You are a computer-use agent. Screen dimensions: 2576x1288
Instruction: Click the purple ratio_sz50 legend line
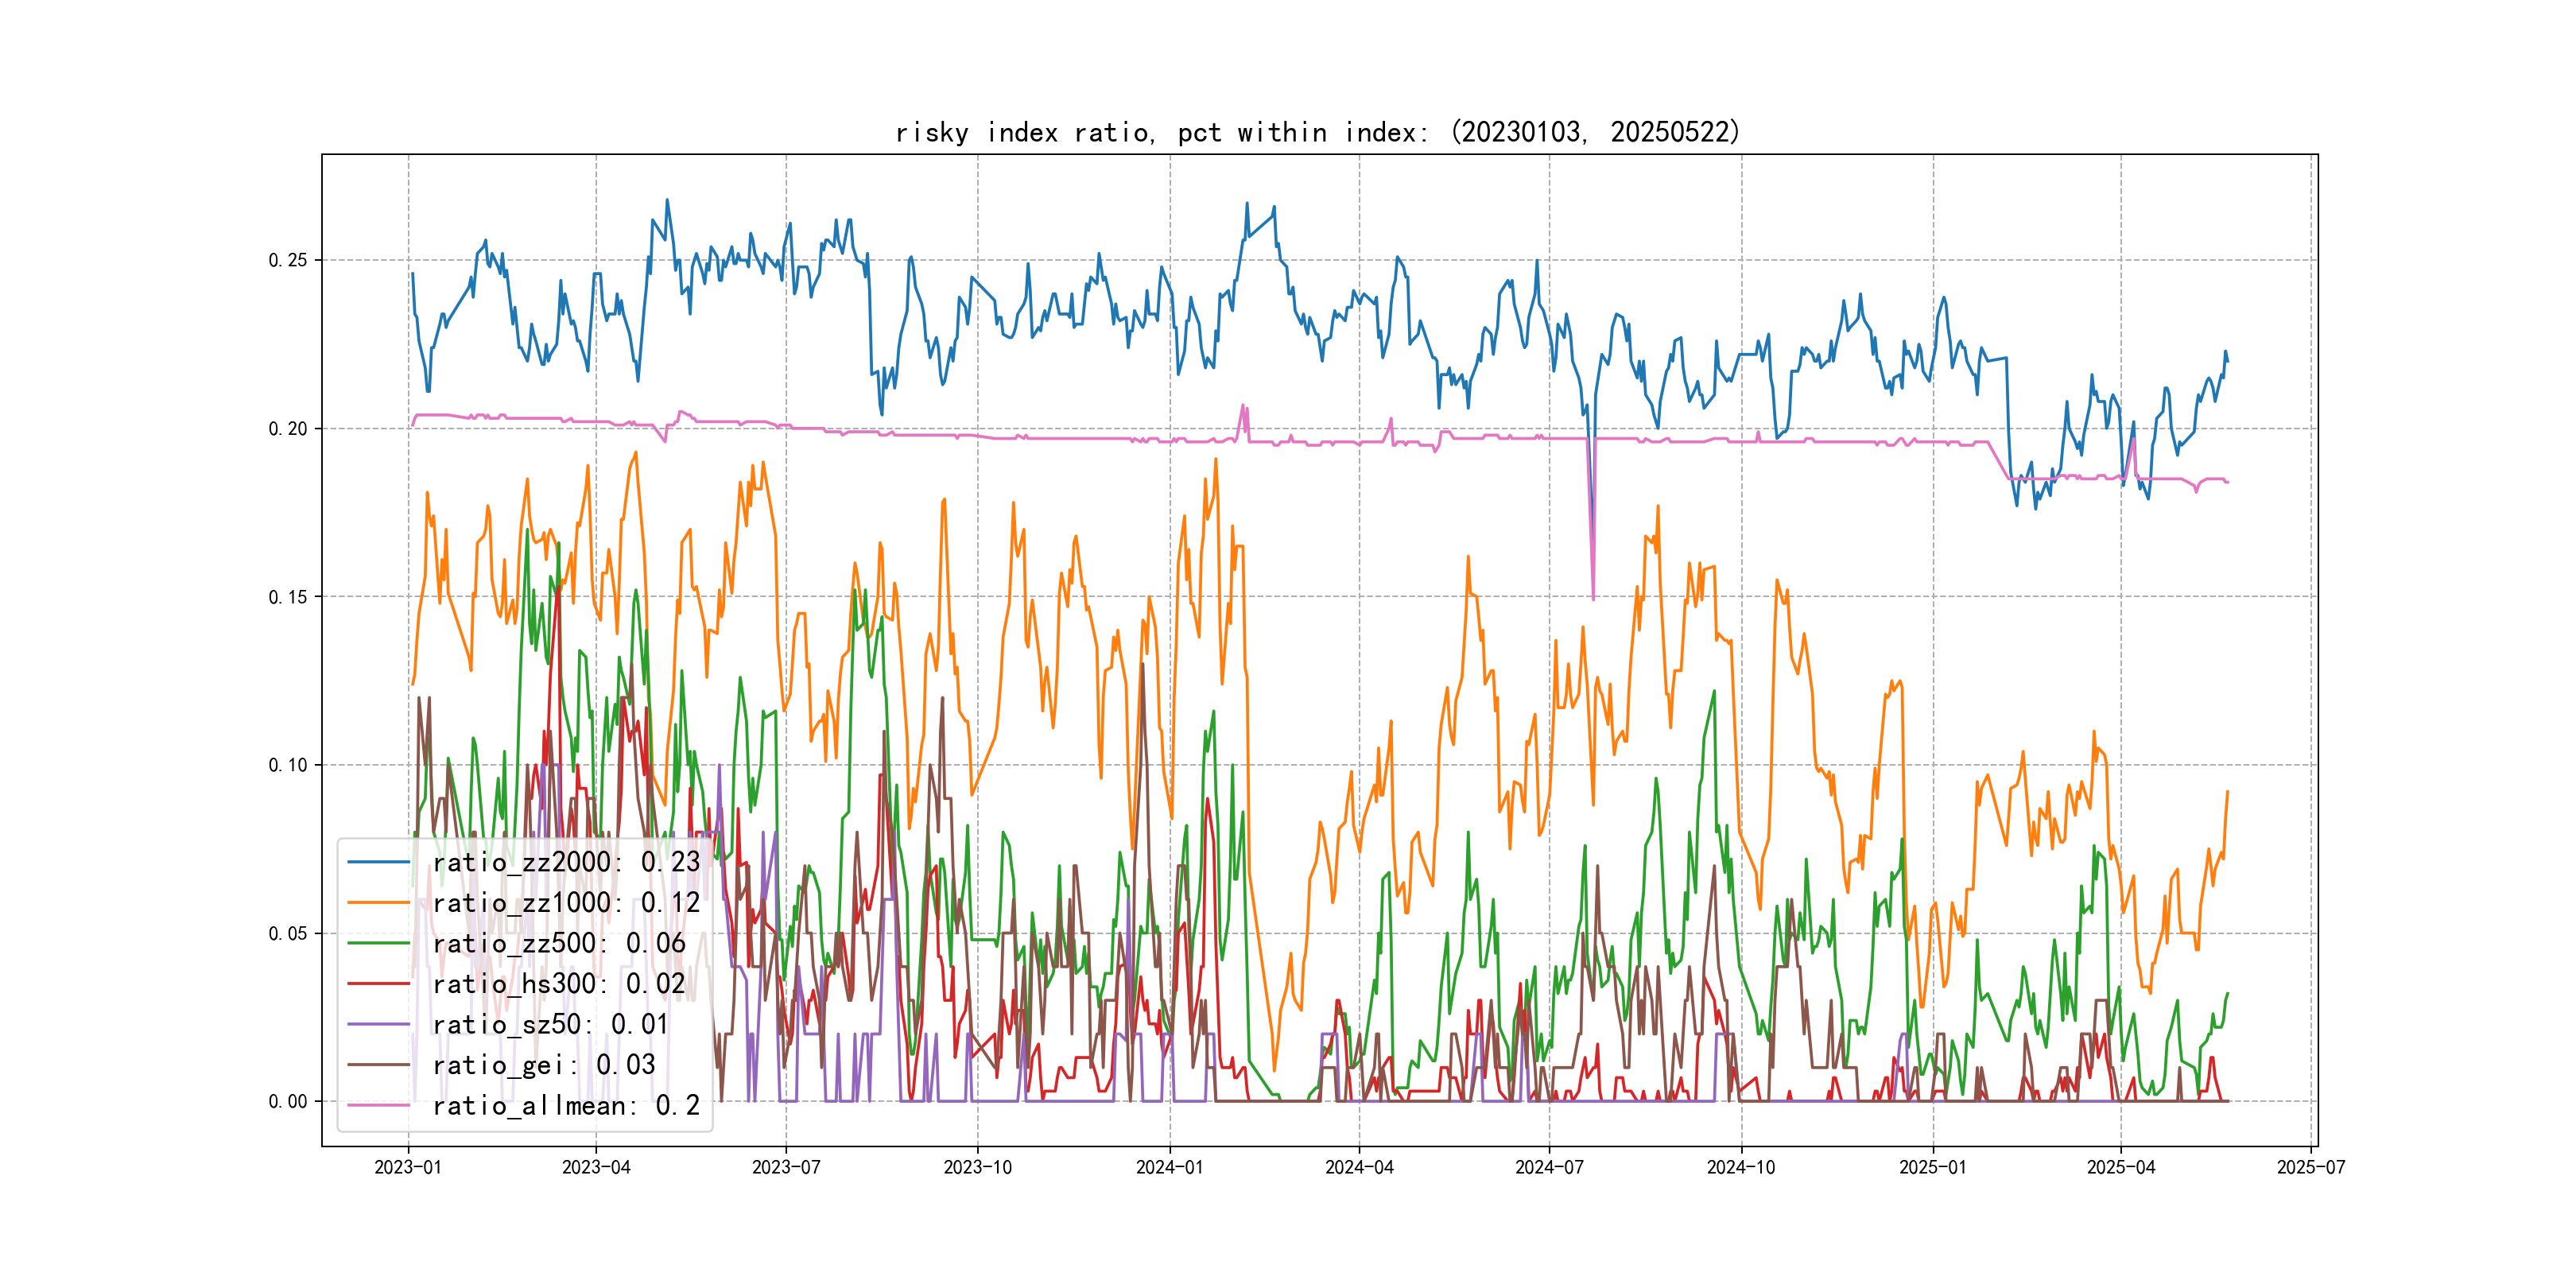coord(378,1024)
